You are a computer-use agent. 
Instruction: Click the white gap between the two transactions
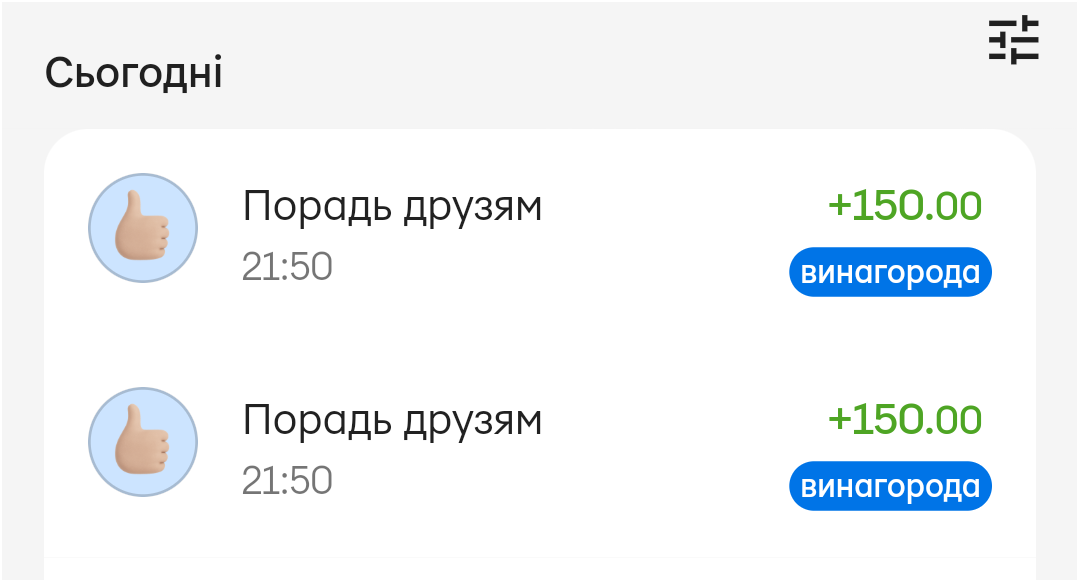540,340
